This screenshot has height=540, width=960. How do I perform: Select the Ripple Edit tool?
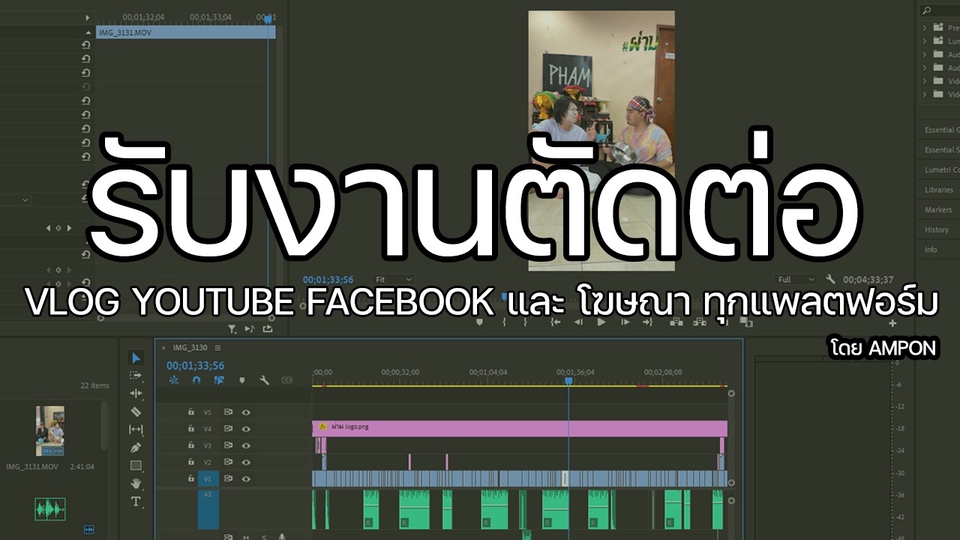tap(136, 393)
